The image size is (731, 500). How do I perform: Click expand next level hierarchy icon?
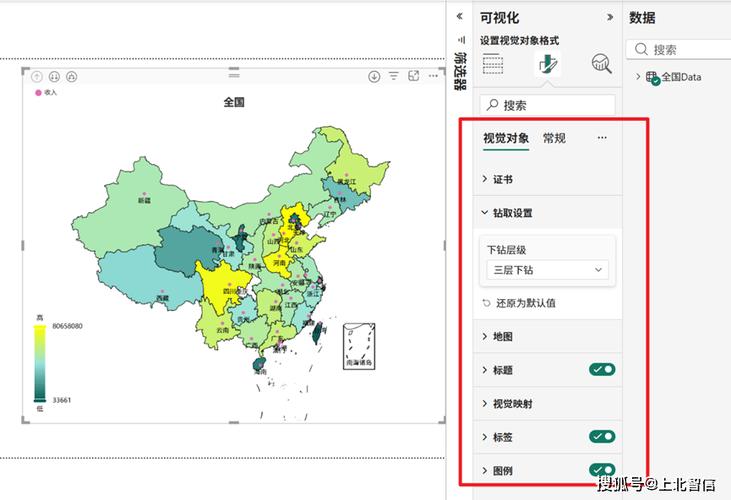[x=71, y=76]
